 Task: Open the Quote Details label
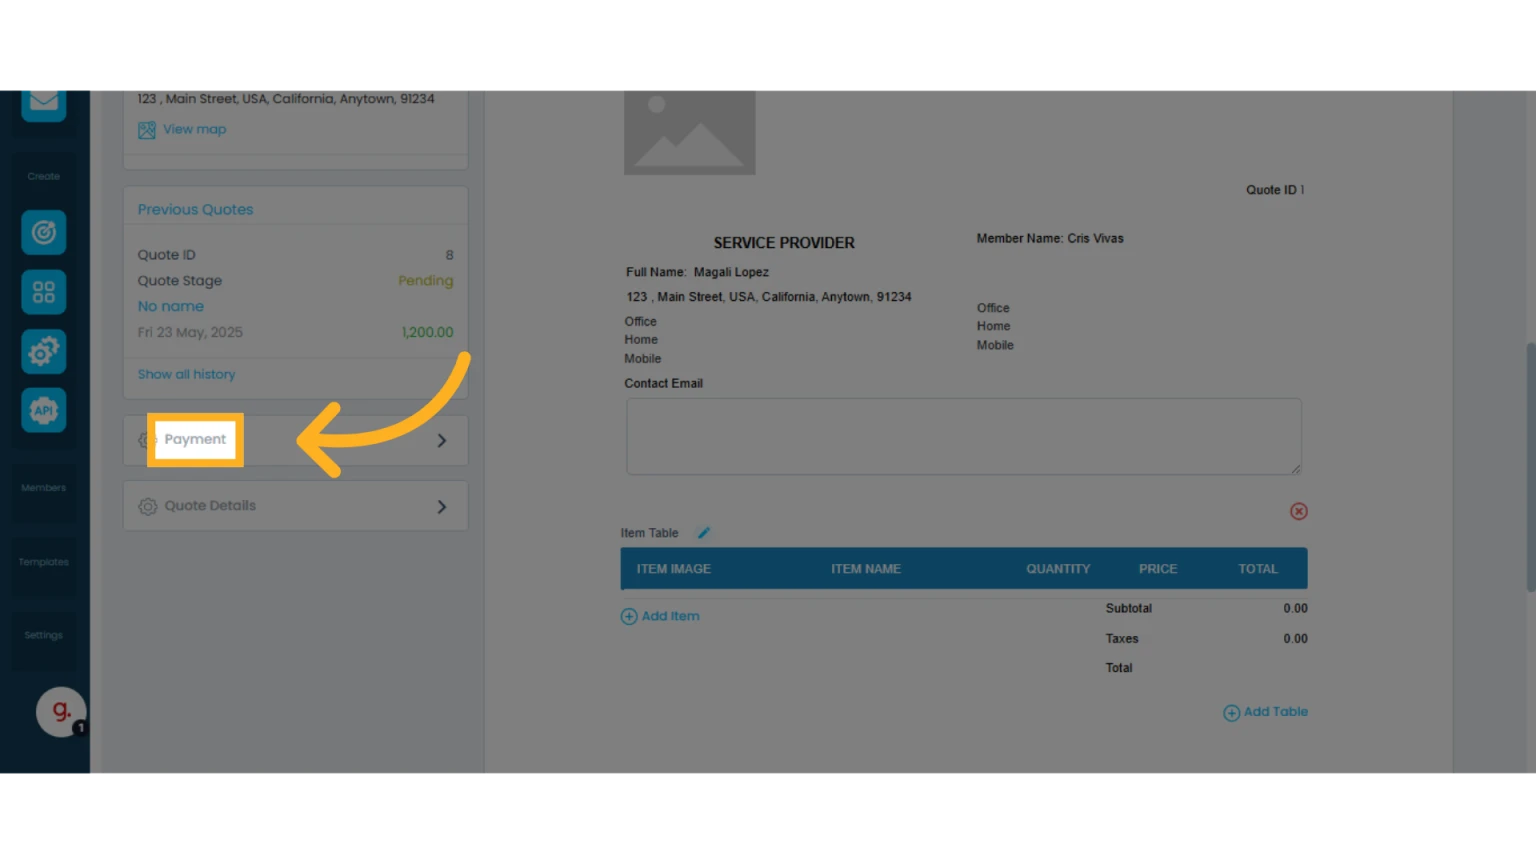(x=210, y=506)
